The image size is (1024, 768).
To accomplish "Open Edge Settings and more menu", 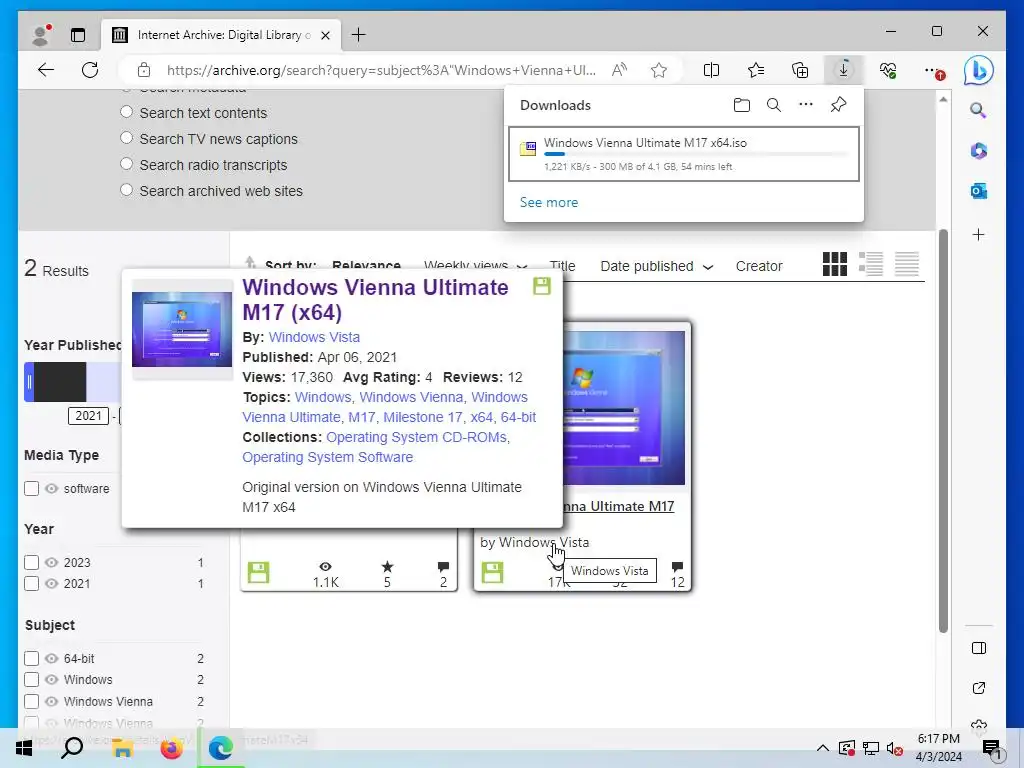I will (x=933, y=71).
